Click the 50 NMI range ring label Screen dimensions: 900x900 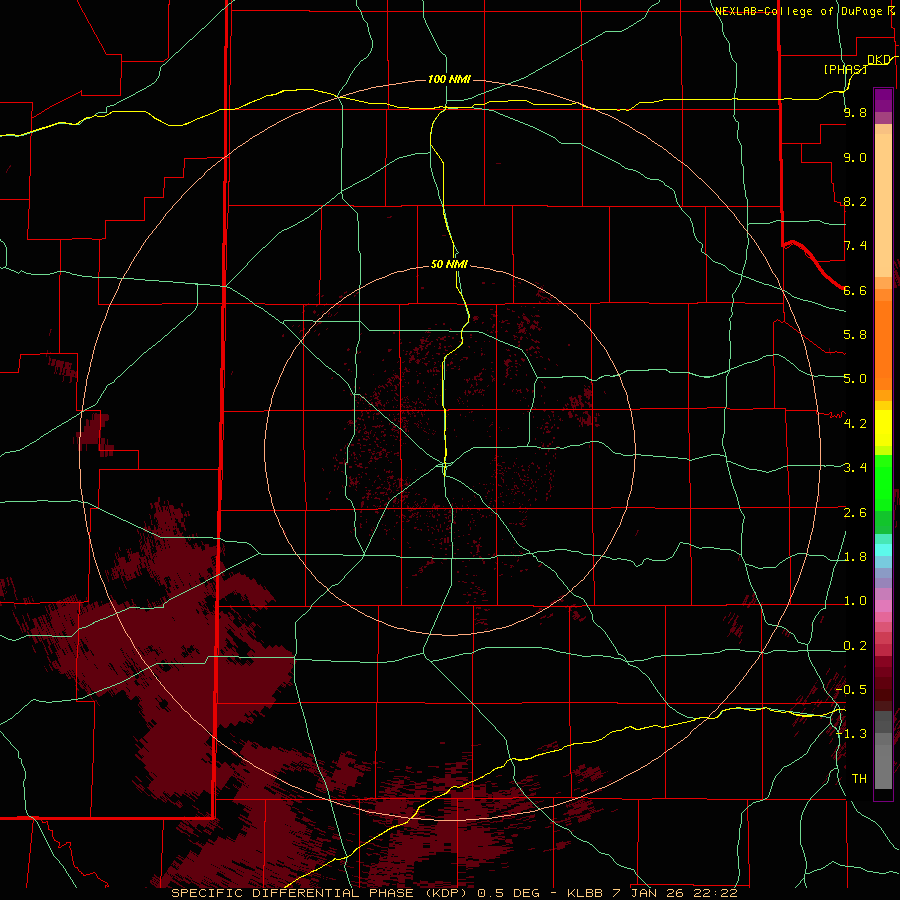449,264
